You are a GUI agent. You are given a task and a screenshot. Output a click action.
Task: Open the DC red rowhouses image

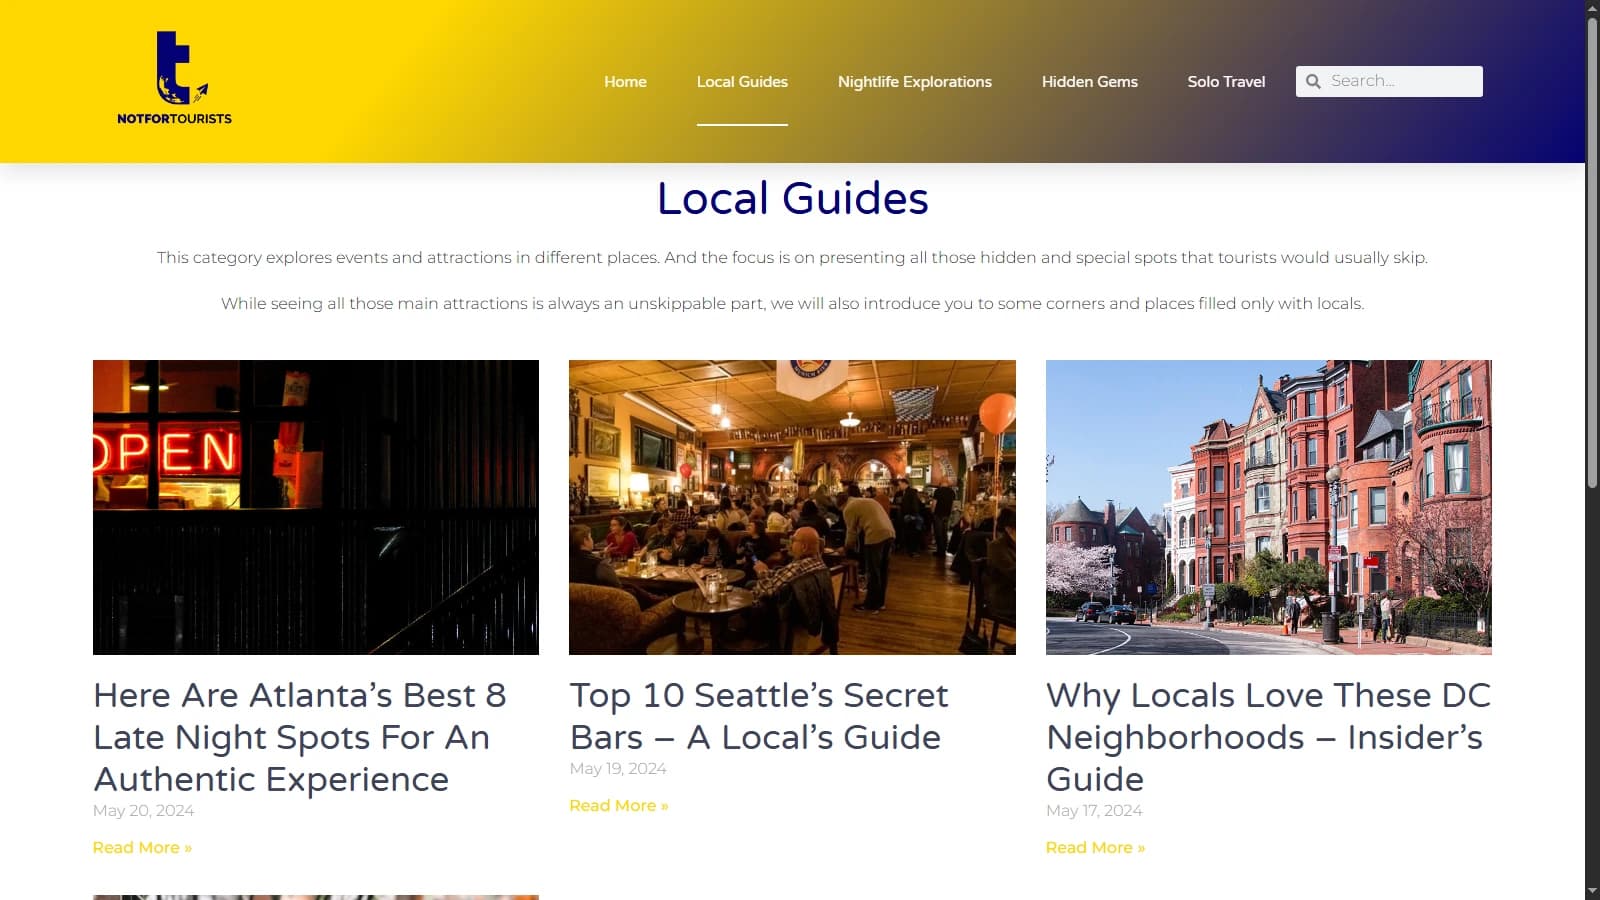(1268, 507)
